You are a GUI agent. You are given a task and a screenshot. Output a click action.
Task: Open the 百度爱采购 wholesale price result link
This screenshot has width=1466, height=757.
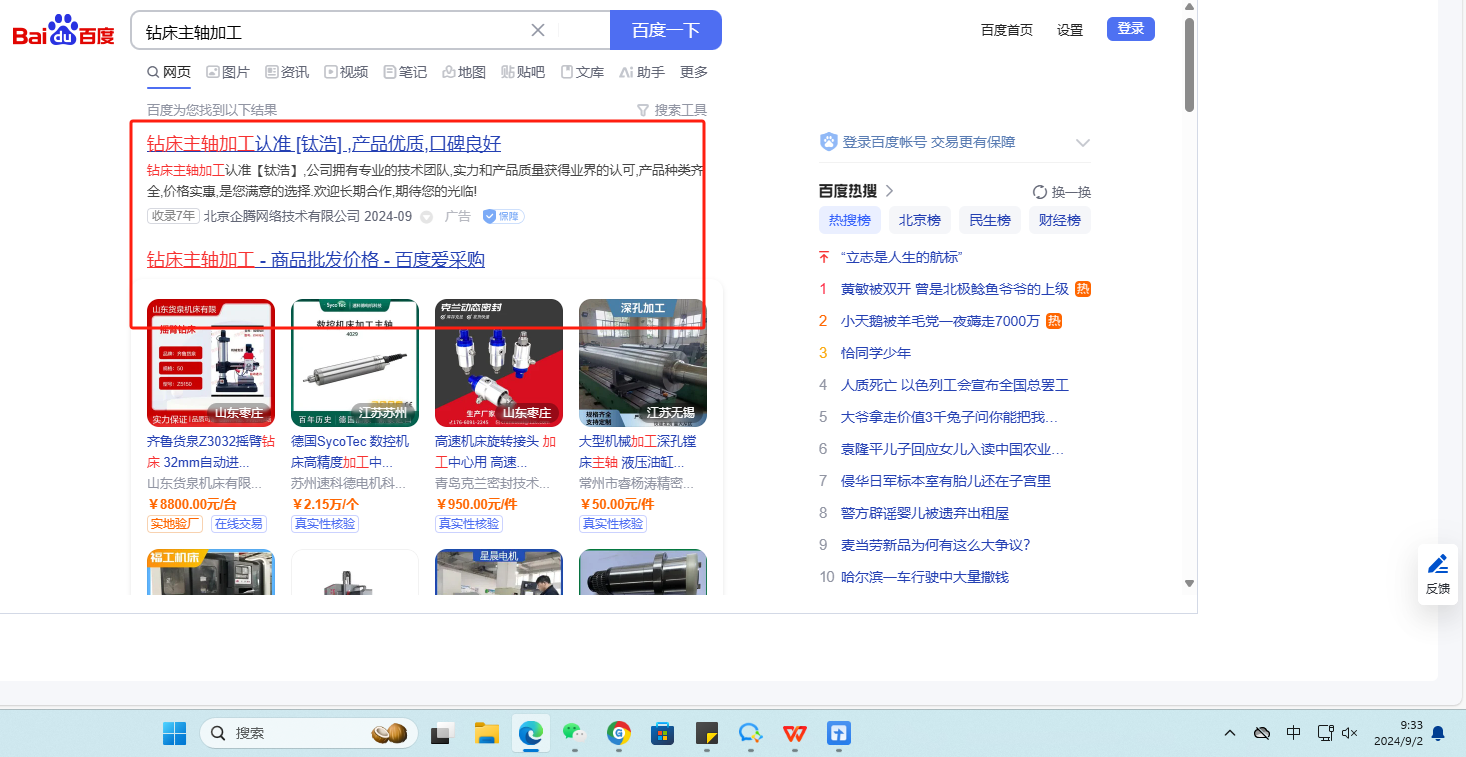pyautogui.click(x=316, y=260)
